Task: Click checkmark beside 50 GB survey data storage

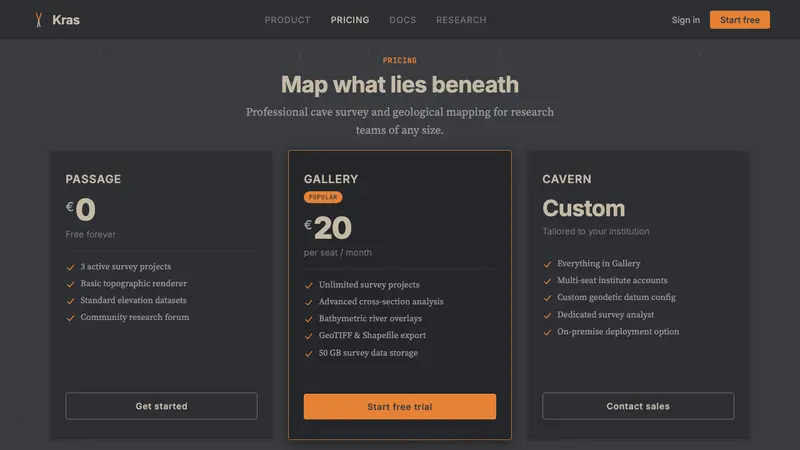Action: click(x=309, y=354)
